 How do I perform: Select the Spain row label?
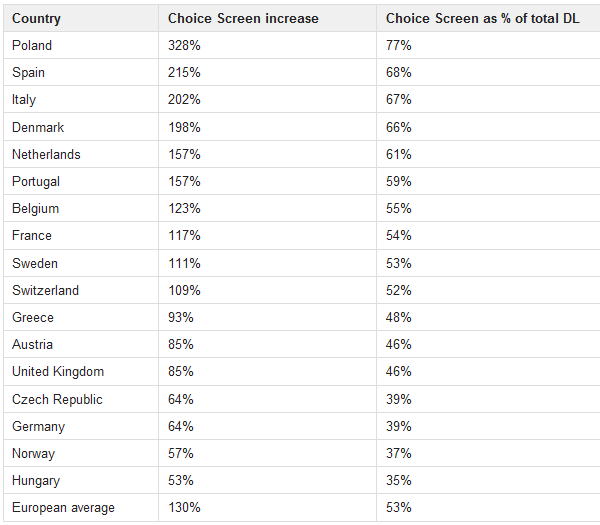click(x=29, y=72)
